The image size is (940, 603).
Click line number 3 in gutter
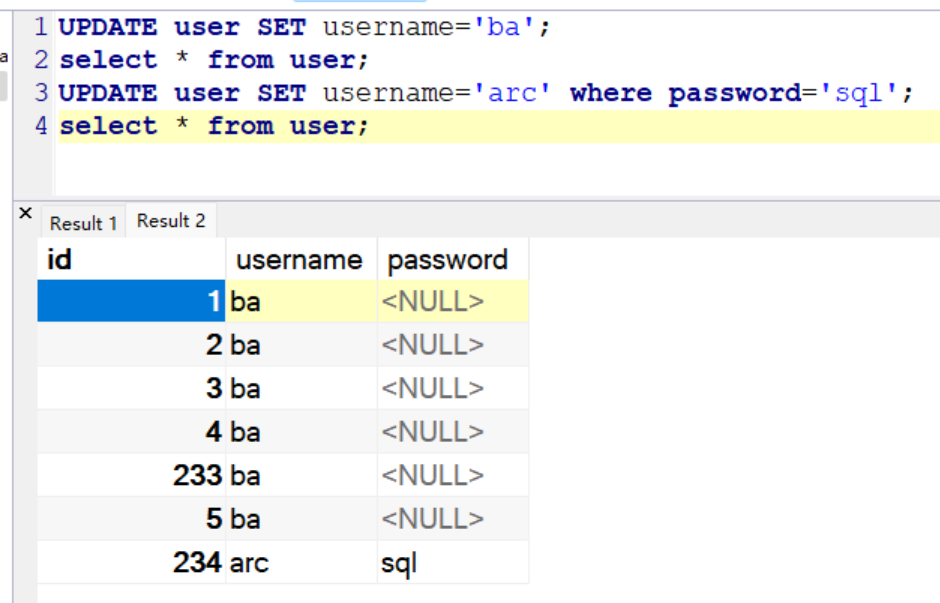pos(41,93)
